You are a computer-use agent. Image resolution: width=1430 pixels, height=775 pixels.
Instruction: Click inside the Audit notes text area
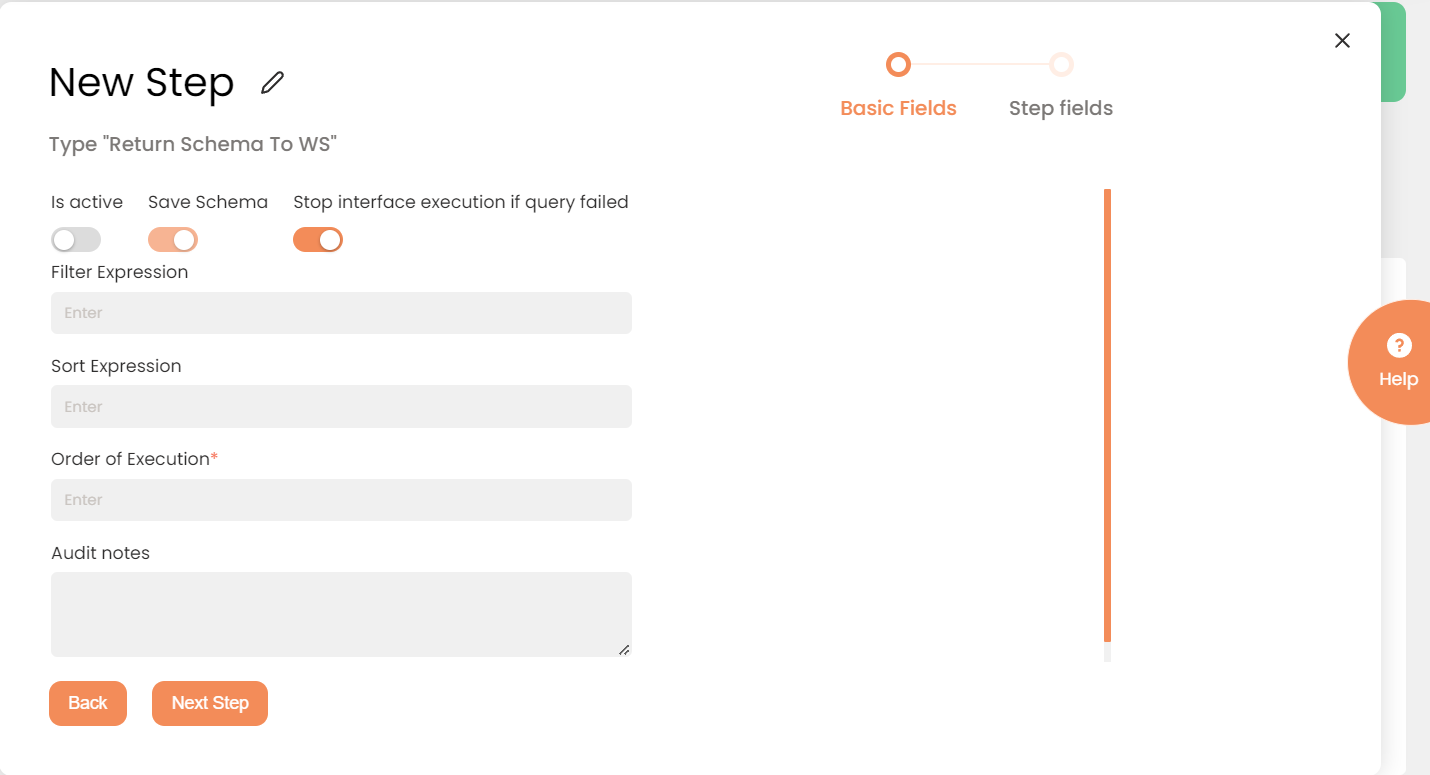pyautogui.click(x=341, y=614)
